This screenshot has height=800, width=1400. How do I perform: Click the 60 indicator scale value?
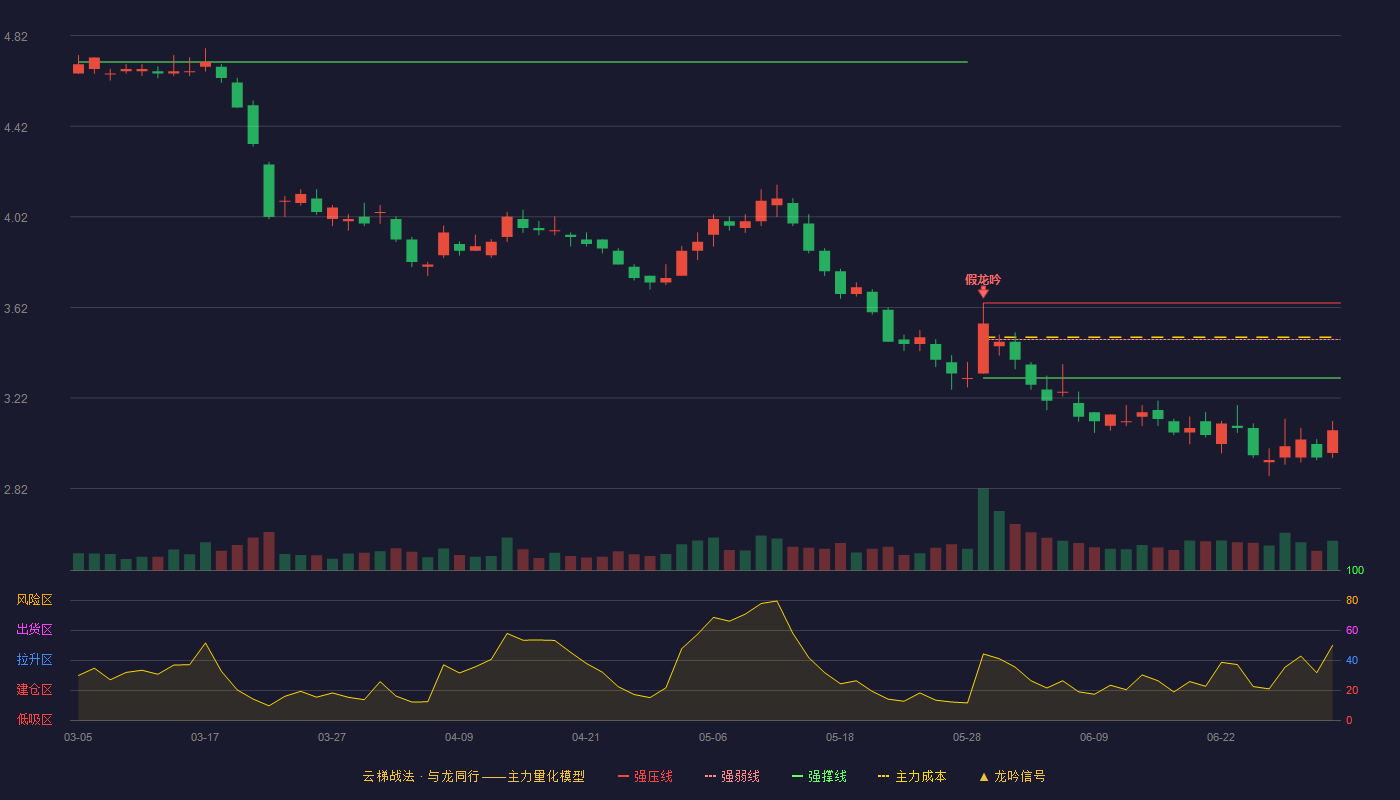coord(1352,630)
